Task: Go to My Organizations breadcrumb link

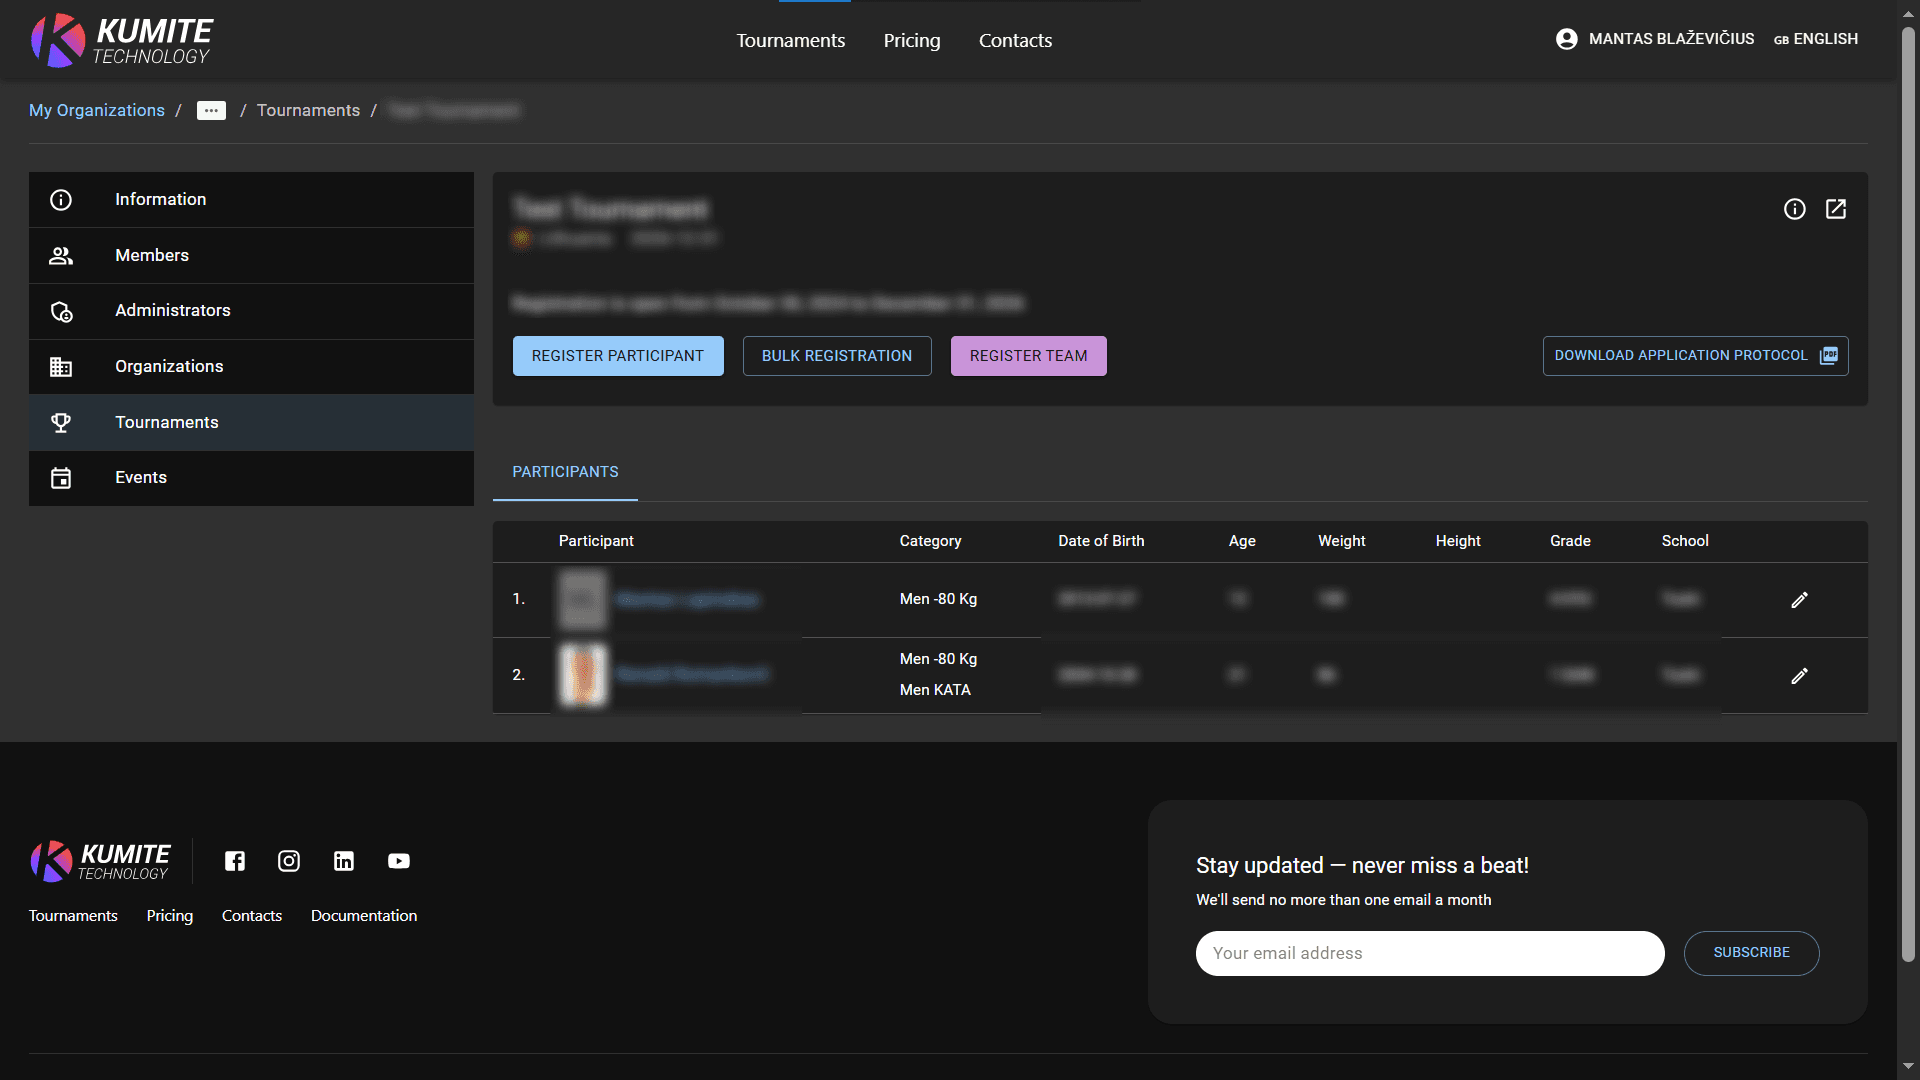Action: point(96,110)
